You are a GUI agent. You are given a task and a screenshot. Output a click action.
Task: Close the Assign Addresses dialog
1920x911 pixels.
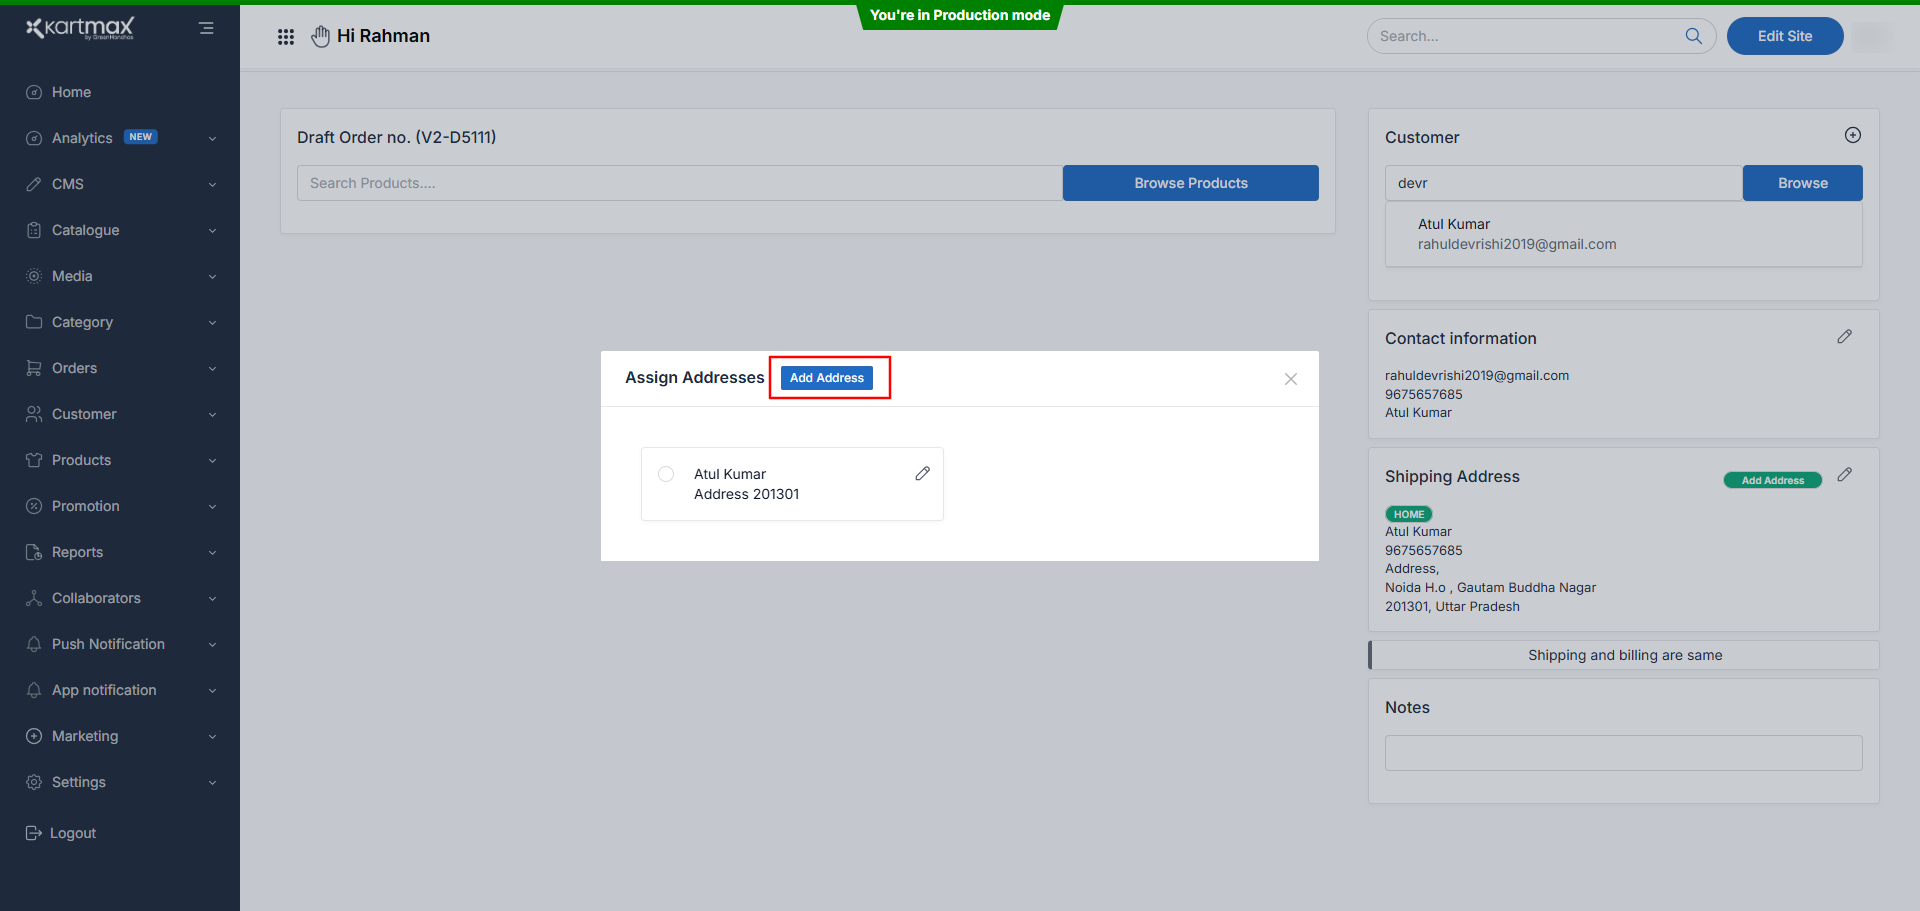tap(1290, 379)
